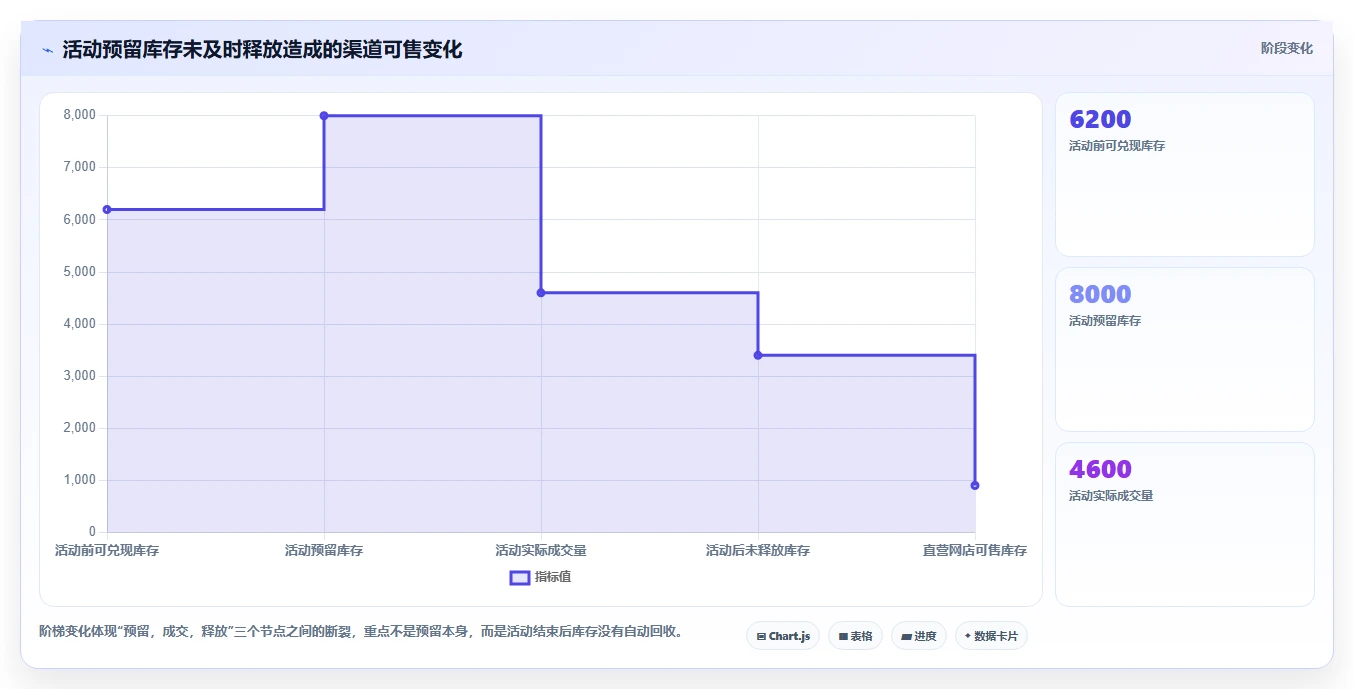Click y-axis label 7,000
Image resolution: width=1354 pixels, height=689 pixels.
(80, 167)
